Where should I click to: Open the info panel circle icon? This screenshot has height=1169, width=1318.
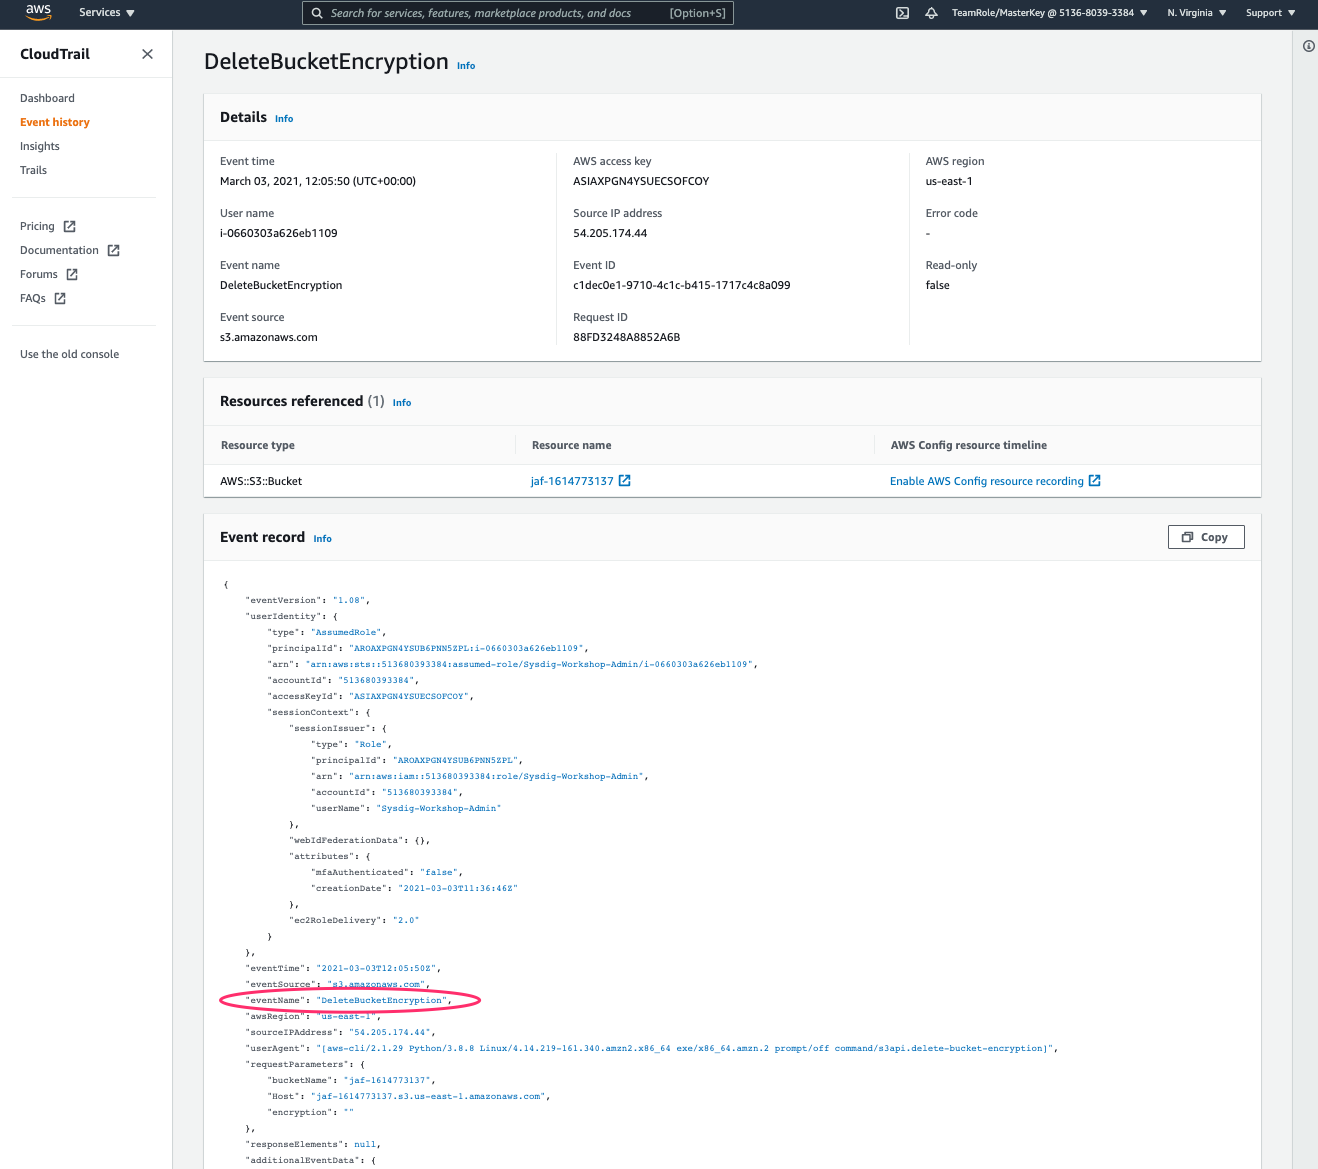point(1309,46)
